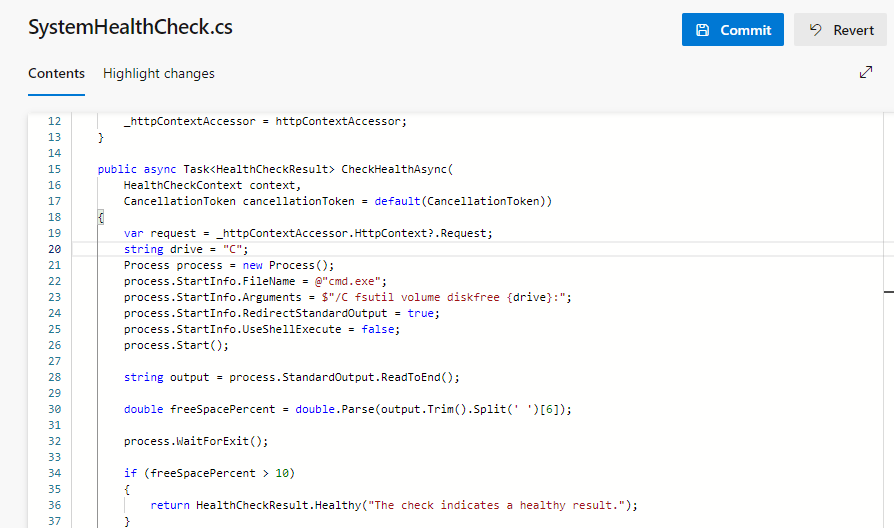The width and height of the screenshot is (894, 528).
Task: Click the 'HealthCheckContext context,' parameter line
Action: [x=212, y=185]
